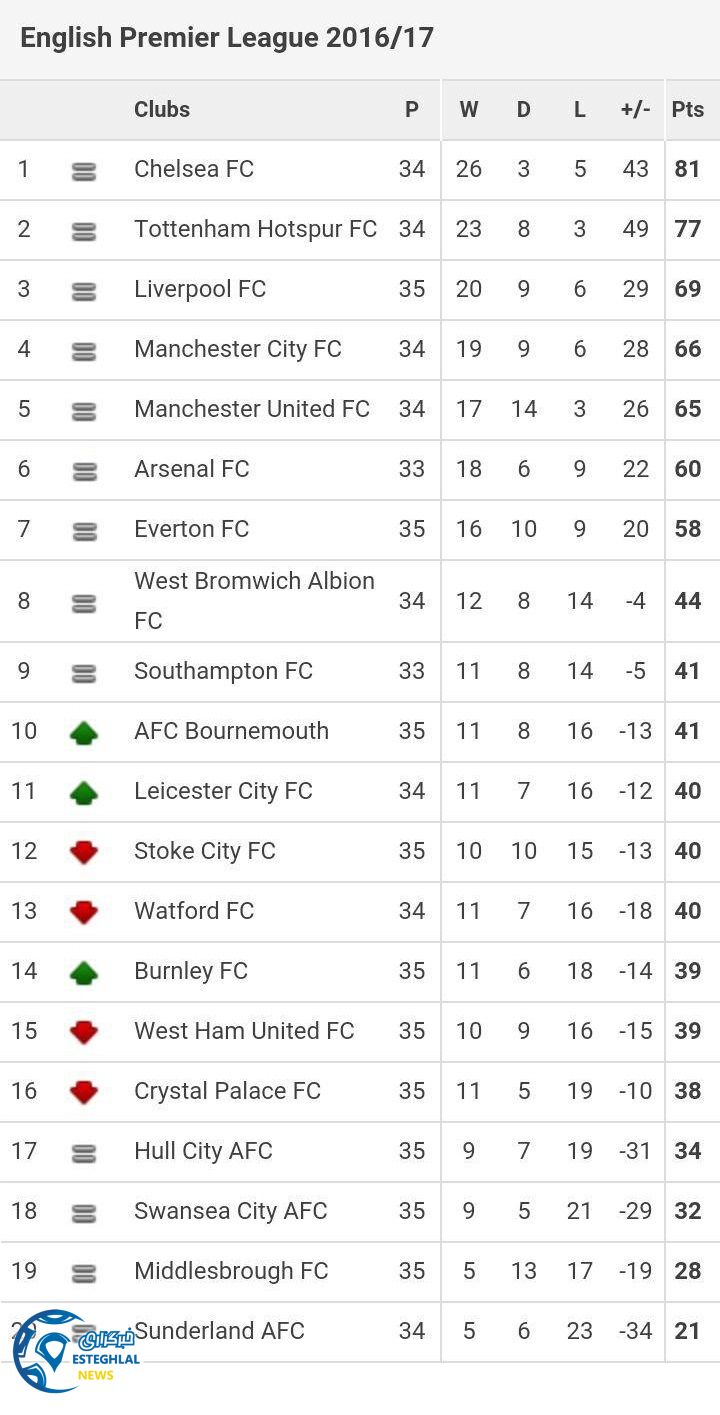Click the English Premier League 2016/17 title
This screenshot has width=720, height=1415.
[x=227, y=38]
